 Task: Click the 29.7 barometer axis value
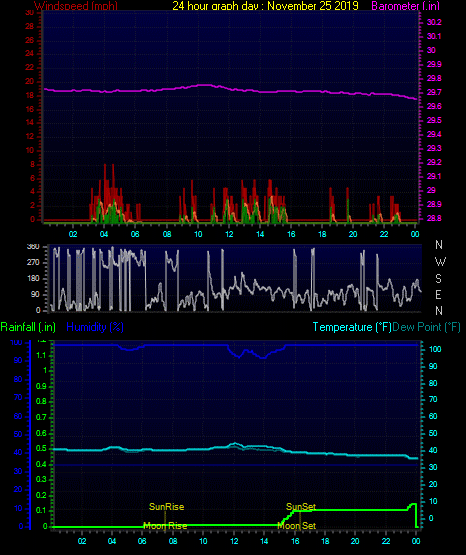pyautogui.click(x=434, y=92)
